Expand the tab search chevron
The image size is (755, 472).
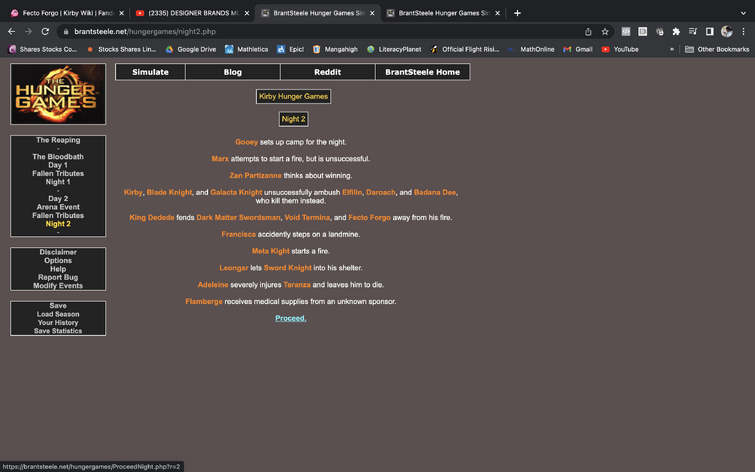pos(743,13)
